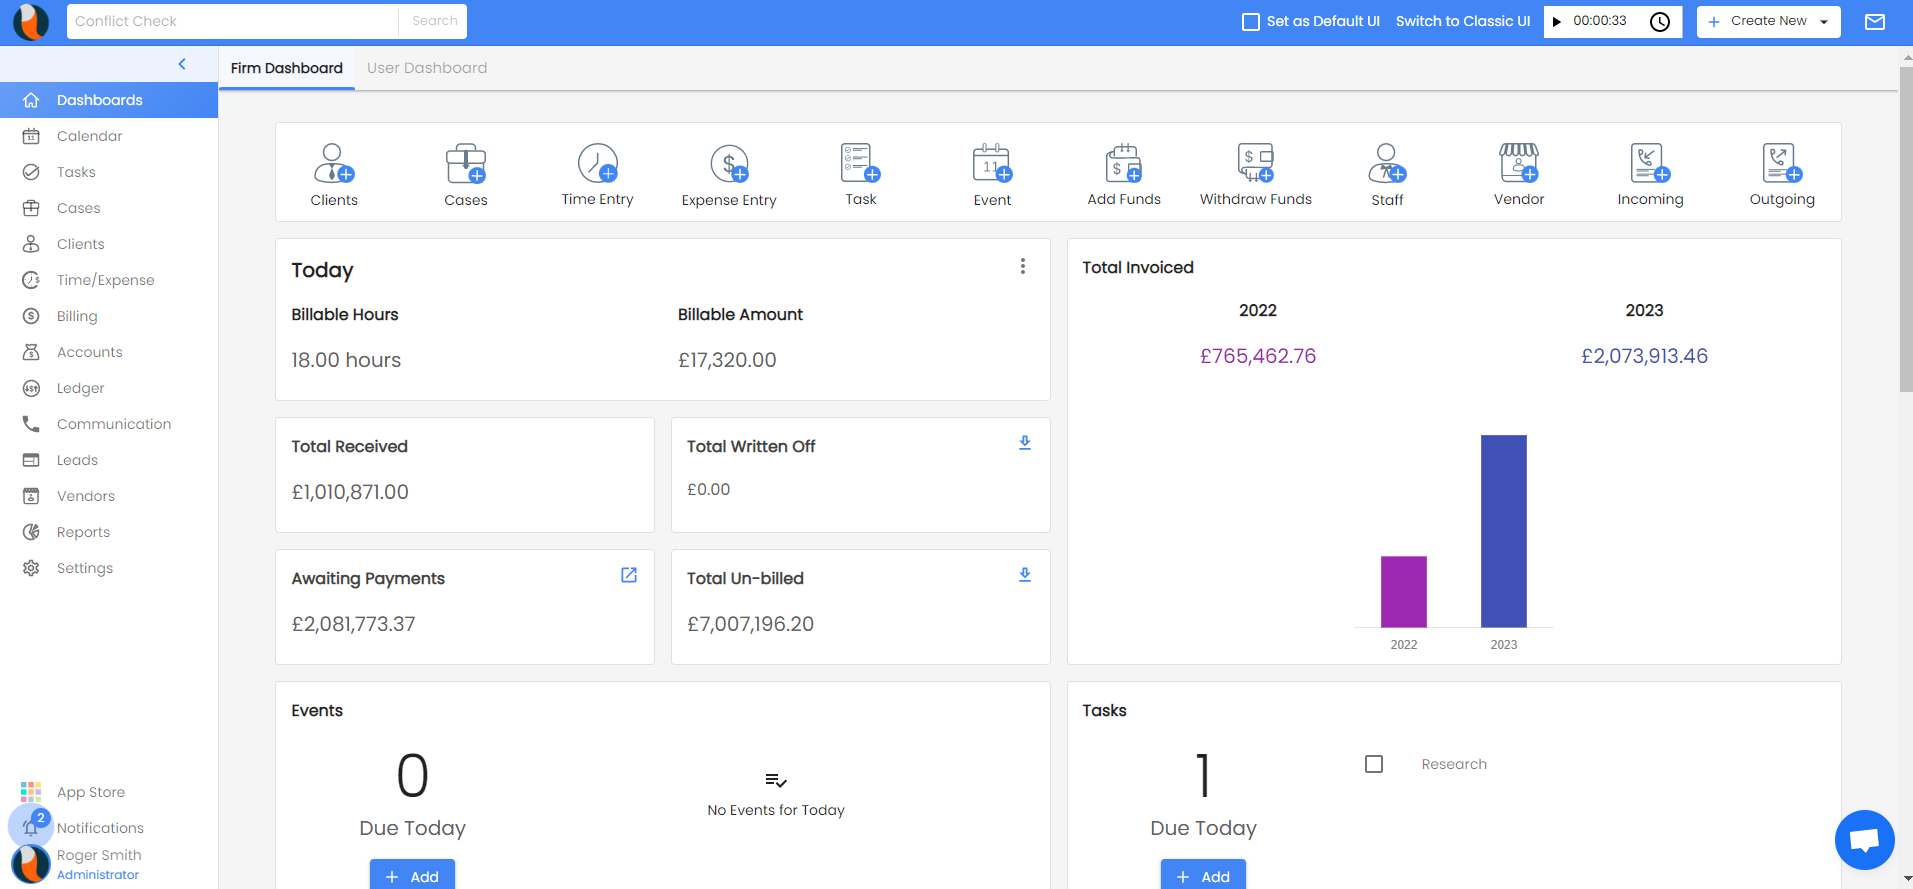The width and height of the screenshot is (1913, 889).
Task: Download the Total Un-billed report
Action: click(1024, 575)
